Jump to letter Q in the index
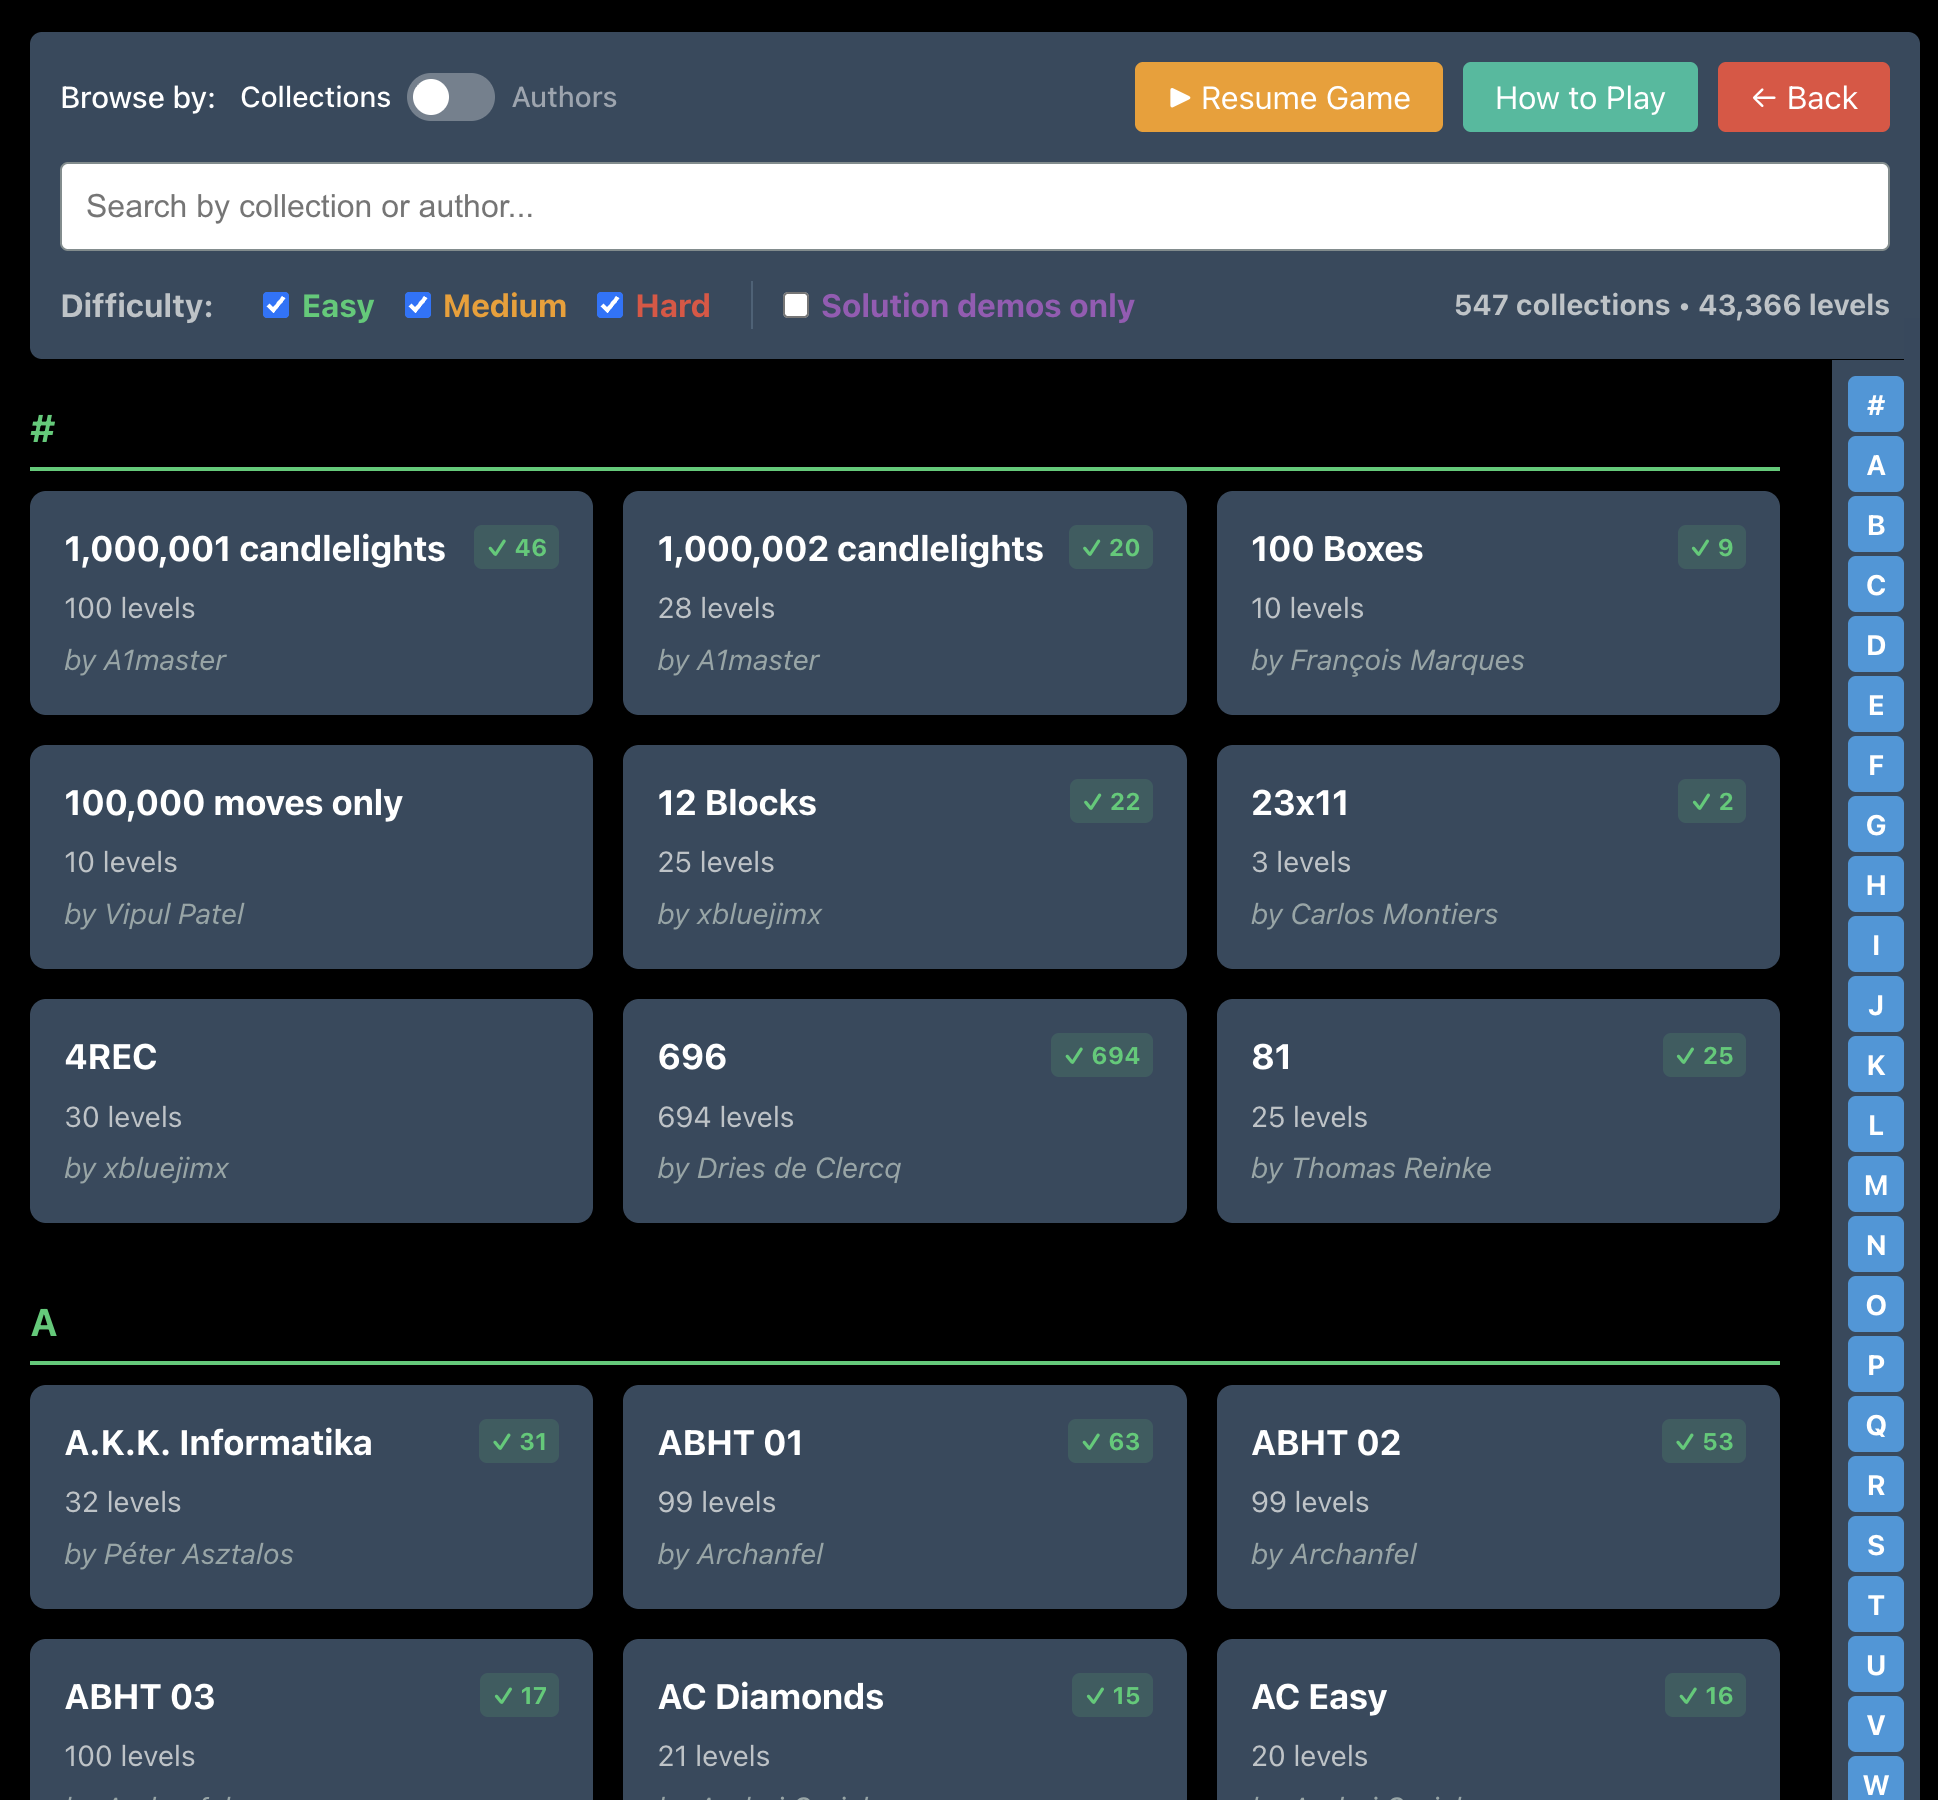 coord(1875,1425)
